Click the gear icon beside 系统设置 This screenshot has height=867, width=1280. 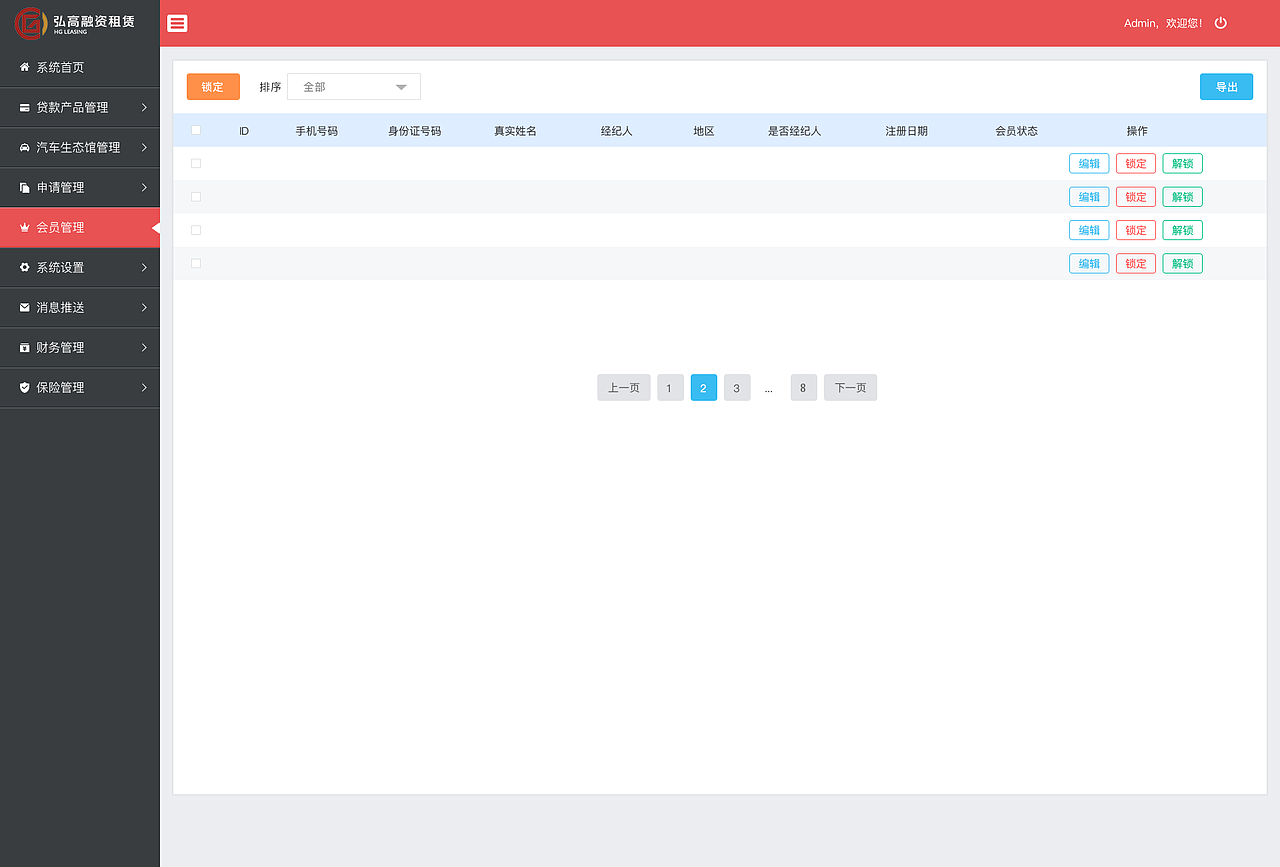[25, 267]
